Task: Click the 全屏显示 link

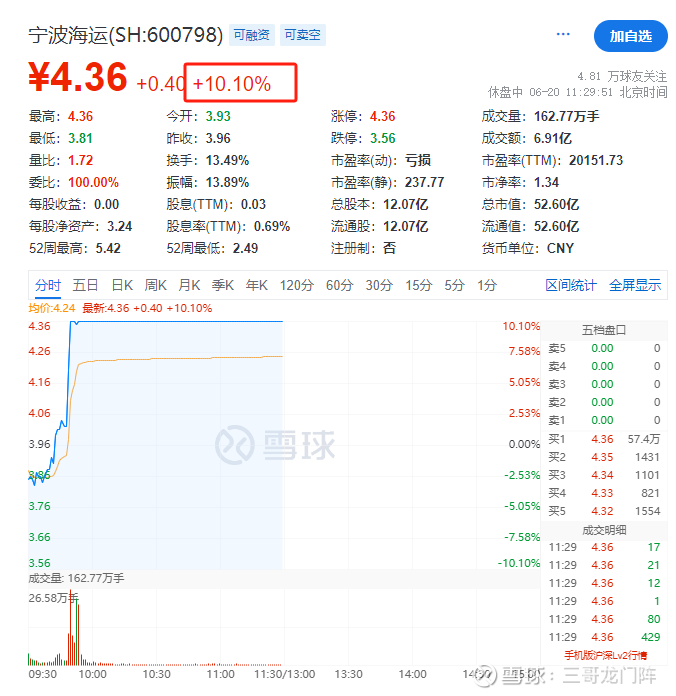Action: point(635,285)
